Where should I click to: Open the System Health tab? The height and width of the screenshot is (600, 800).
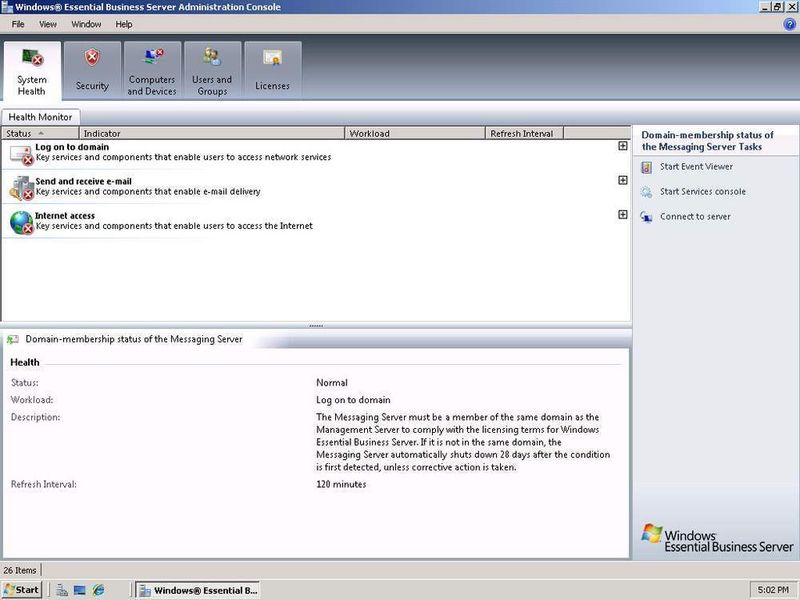[x=32, y=70]
